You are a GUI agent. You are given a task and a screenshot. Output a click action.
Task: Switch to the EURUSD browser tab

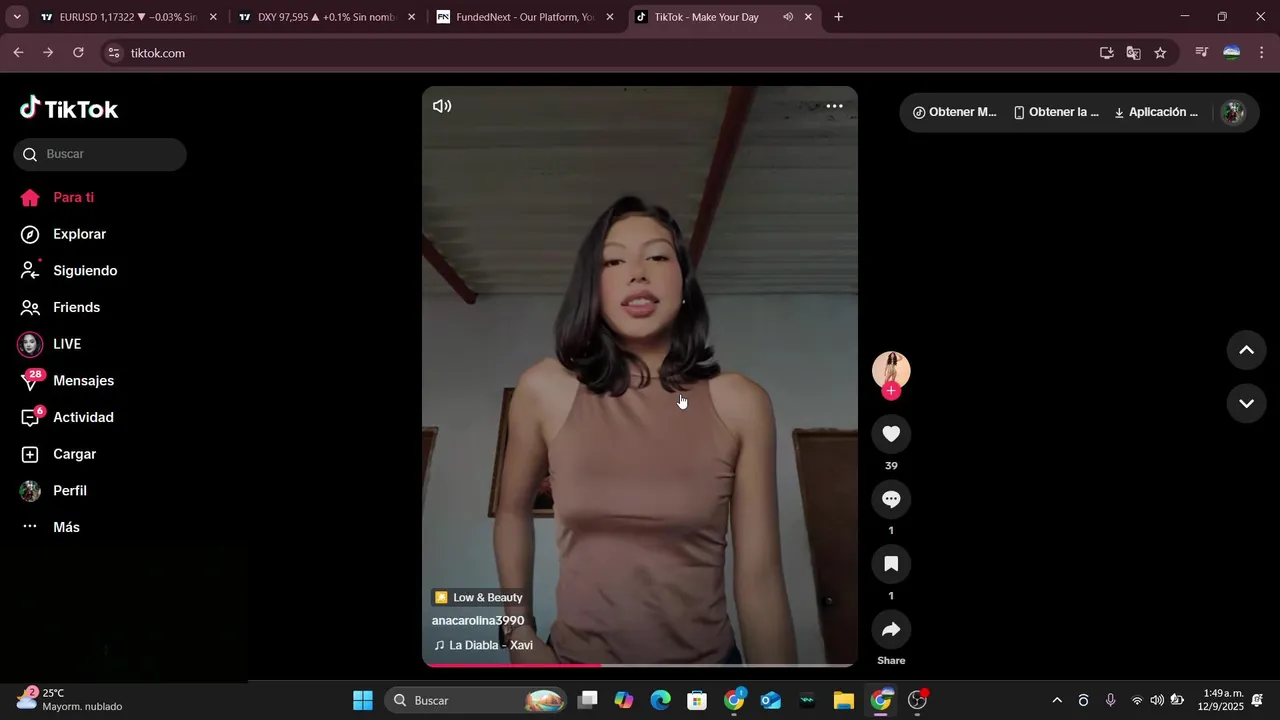pyautogui.click(x=128, y=17)
